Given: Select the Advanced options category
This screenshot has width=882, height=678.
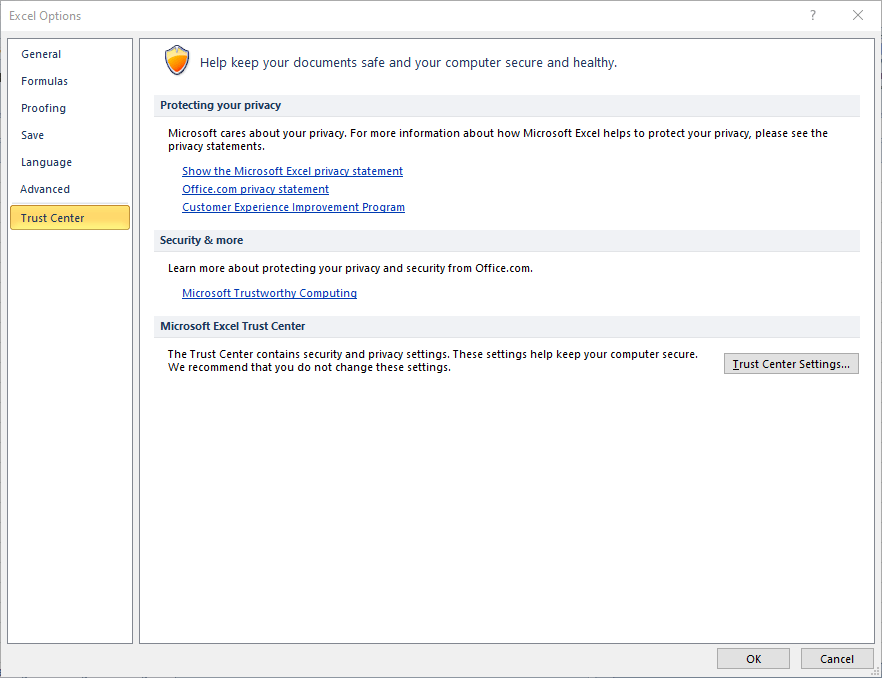Looking at the screenshot, I should point(45,189).
